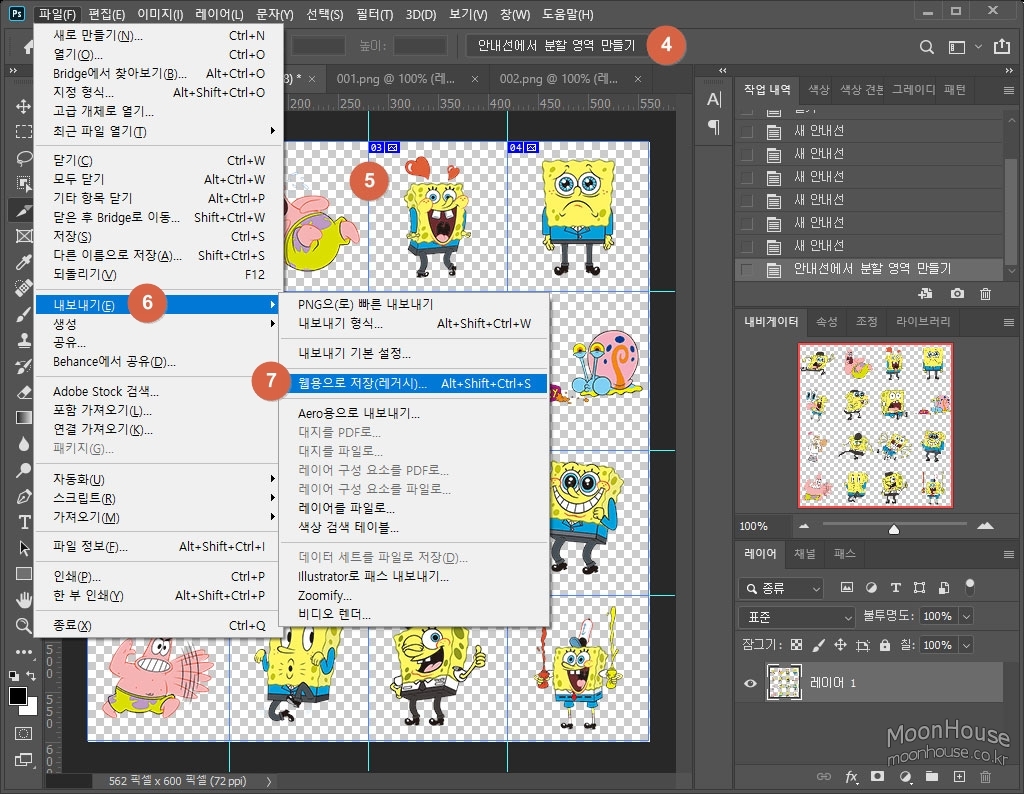Toggle layer filtering on/off switch
The width and height of the screenshot is (1024, 794).
tap(970, 586)
